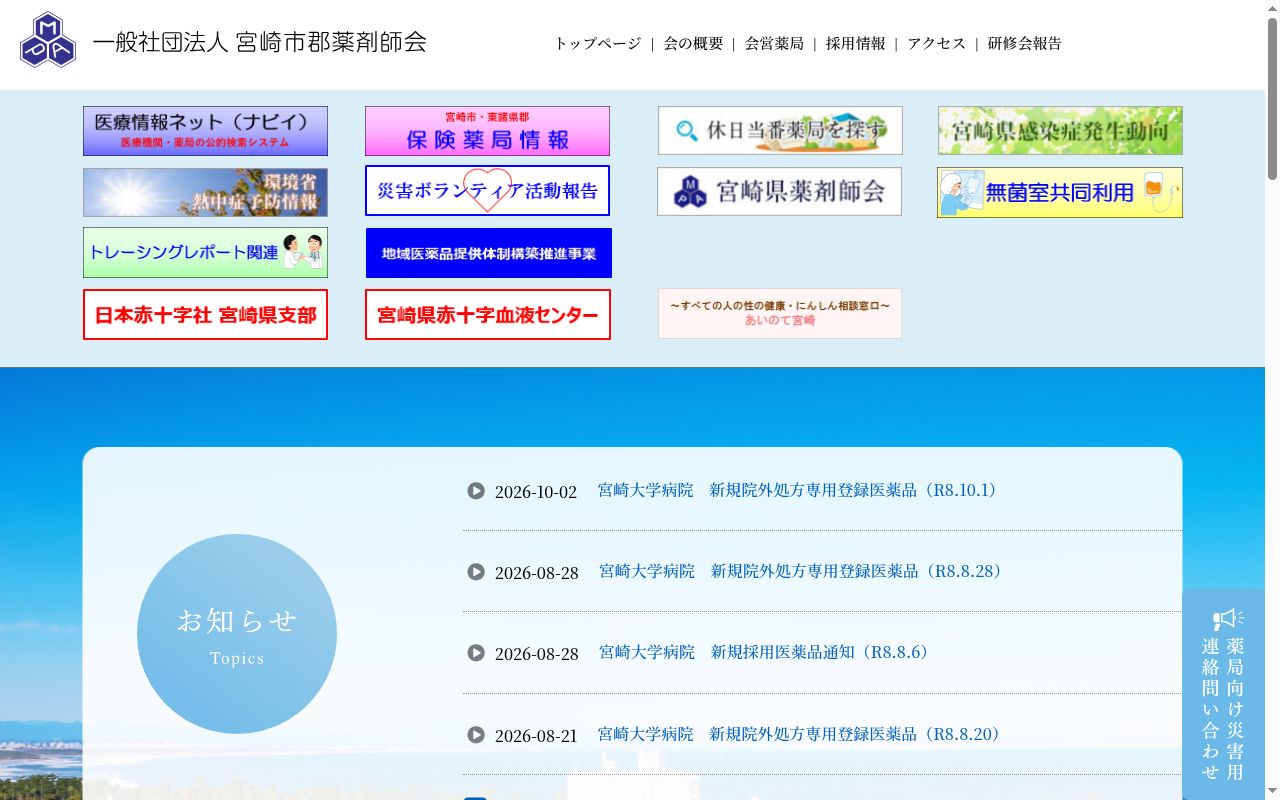The width and height of the screenshot is (1280, 800).
Task: Open the 宮崎県感染症発生動向 banner
Action: (x=1060, y=131)
